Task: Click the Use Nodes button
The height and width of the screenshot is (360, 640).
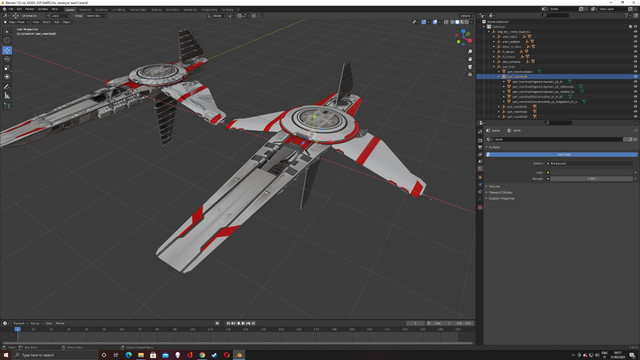Action: coord(562,154)
